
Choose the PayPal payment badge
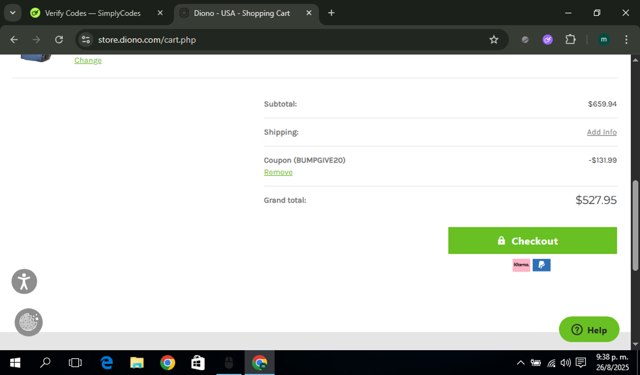[542, 265]
